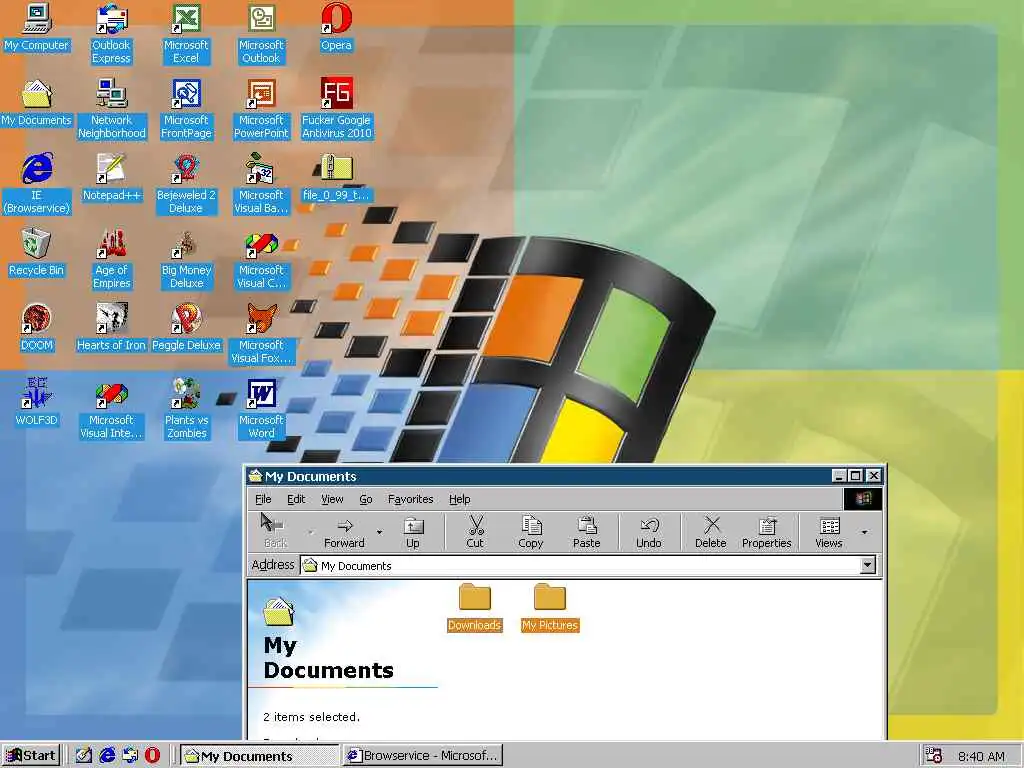This screenshot has width=1024, height=768.
Task: Delete the selected items via toolbar
Action: pos(711,532)
